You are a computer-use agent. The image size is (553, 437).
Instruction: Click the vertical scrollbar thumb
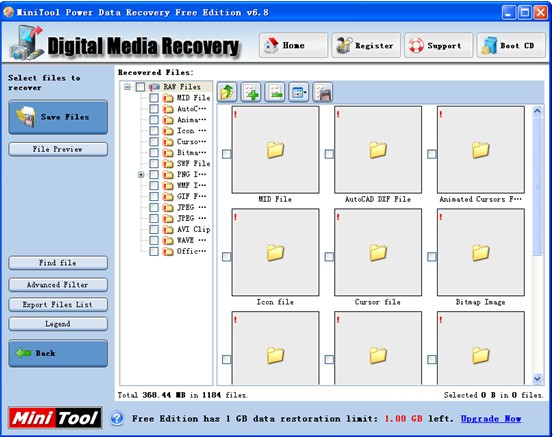pos(537,186)
